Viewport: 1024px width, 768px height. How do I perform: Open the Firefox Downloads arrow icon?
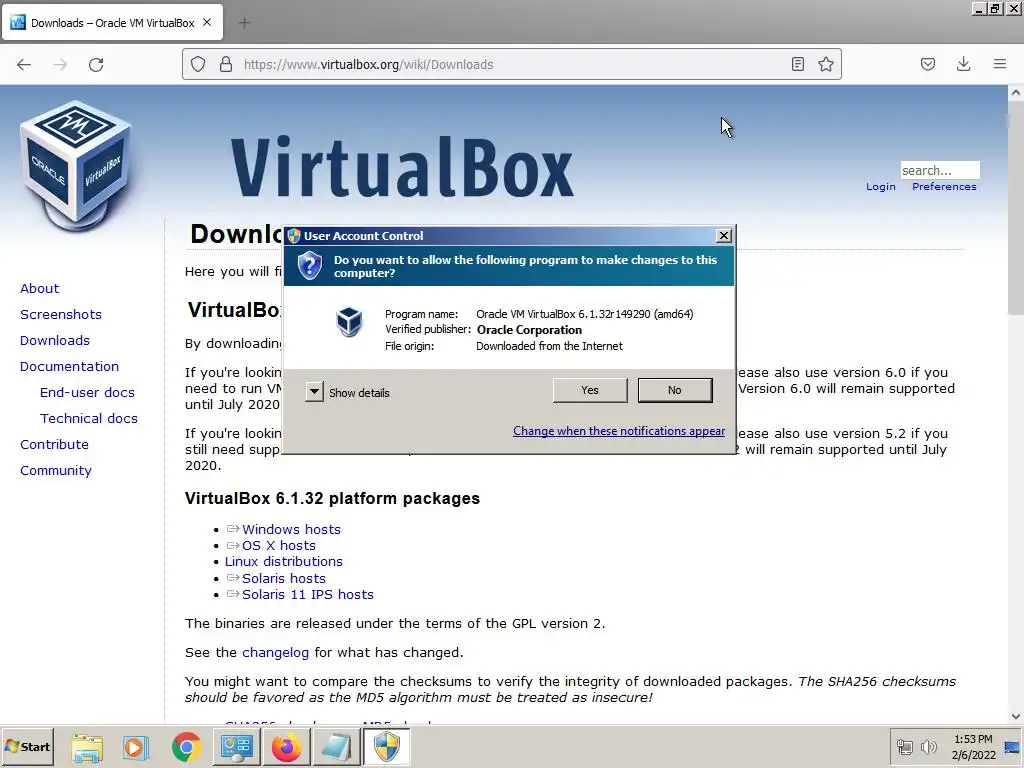point(963,64)
